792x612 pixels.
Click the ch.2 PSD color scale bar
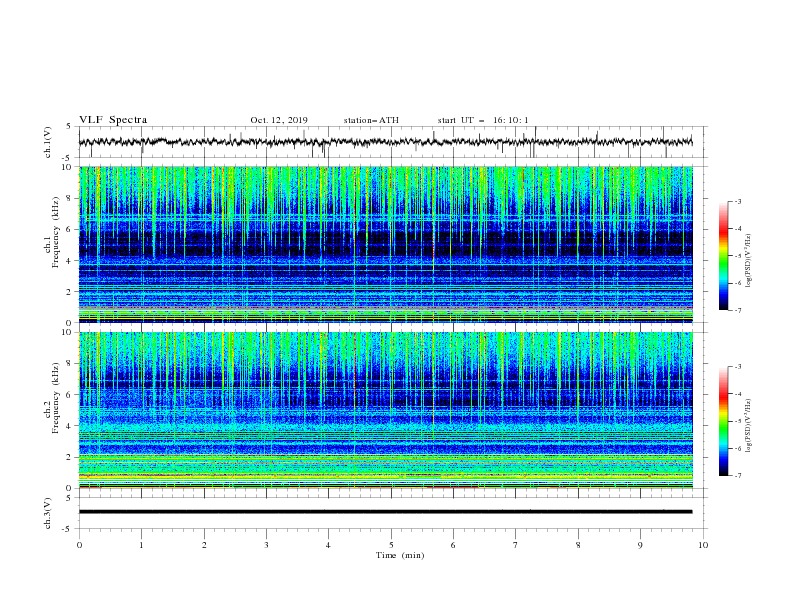[723, 421]
